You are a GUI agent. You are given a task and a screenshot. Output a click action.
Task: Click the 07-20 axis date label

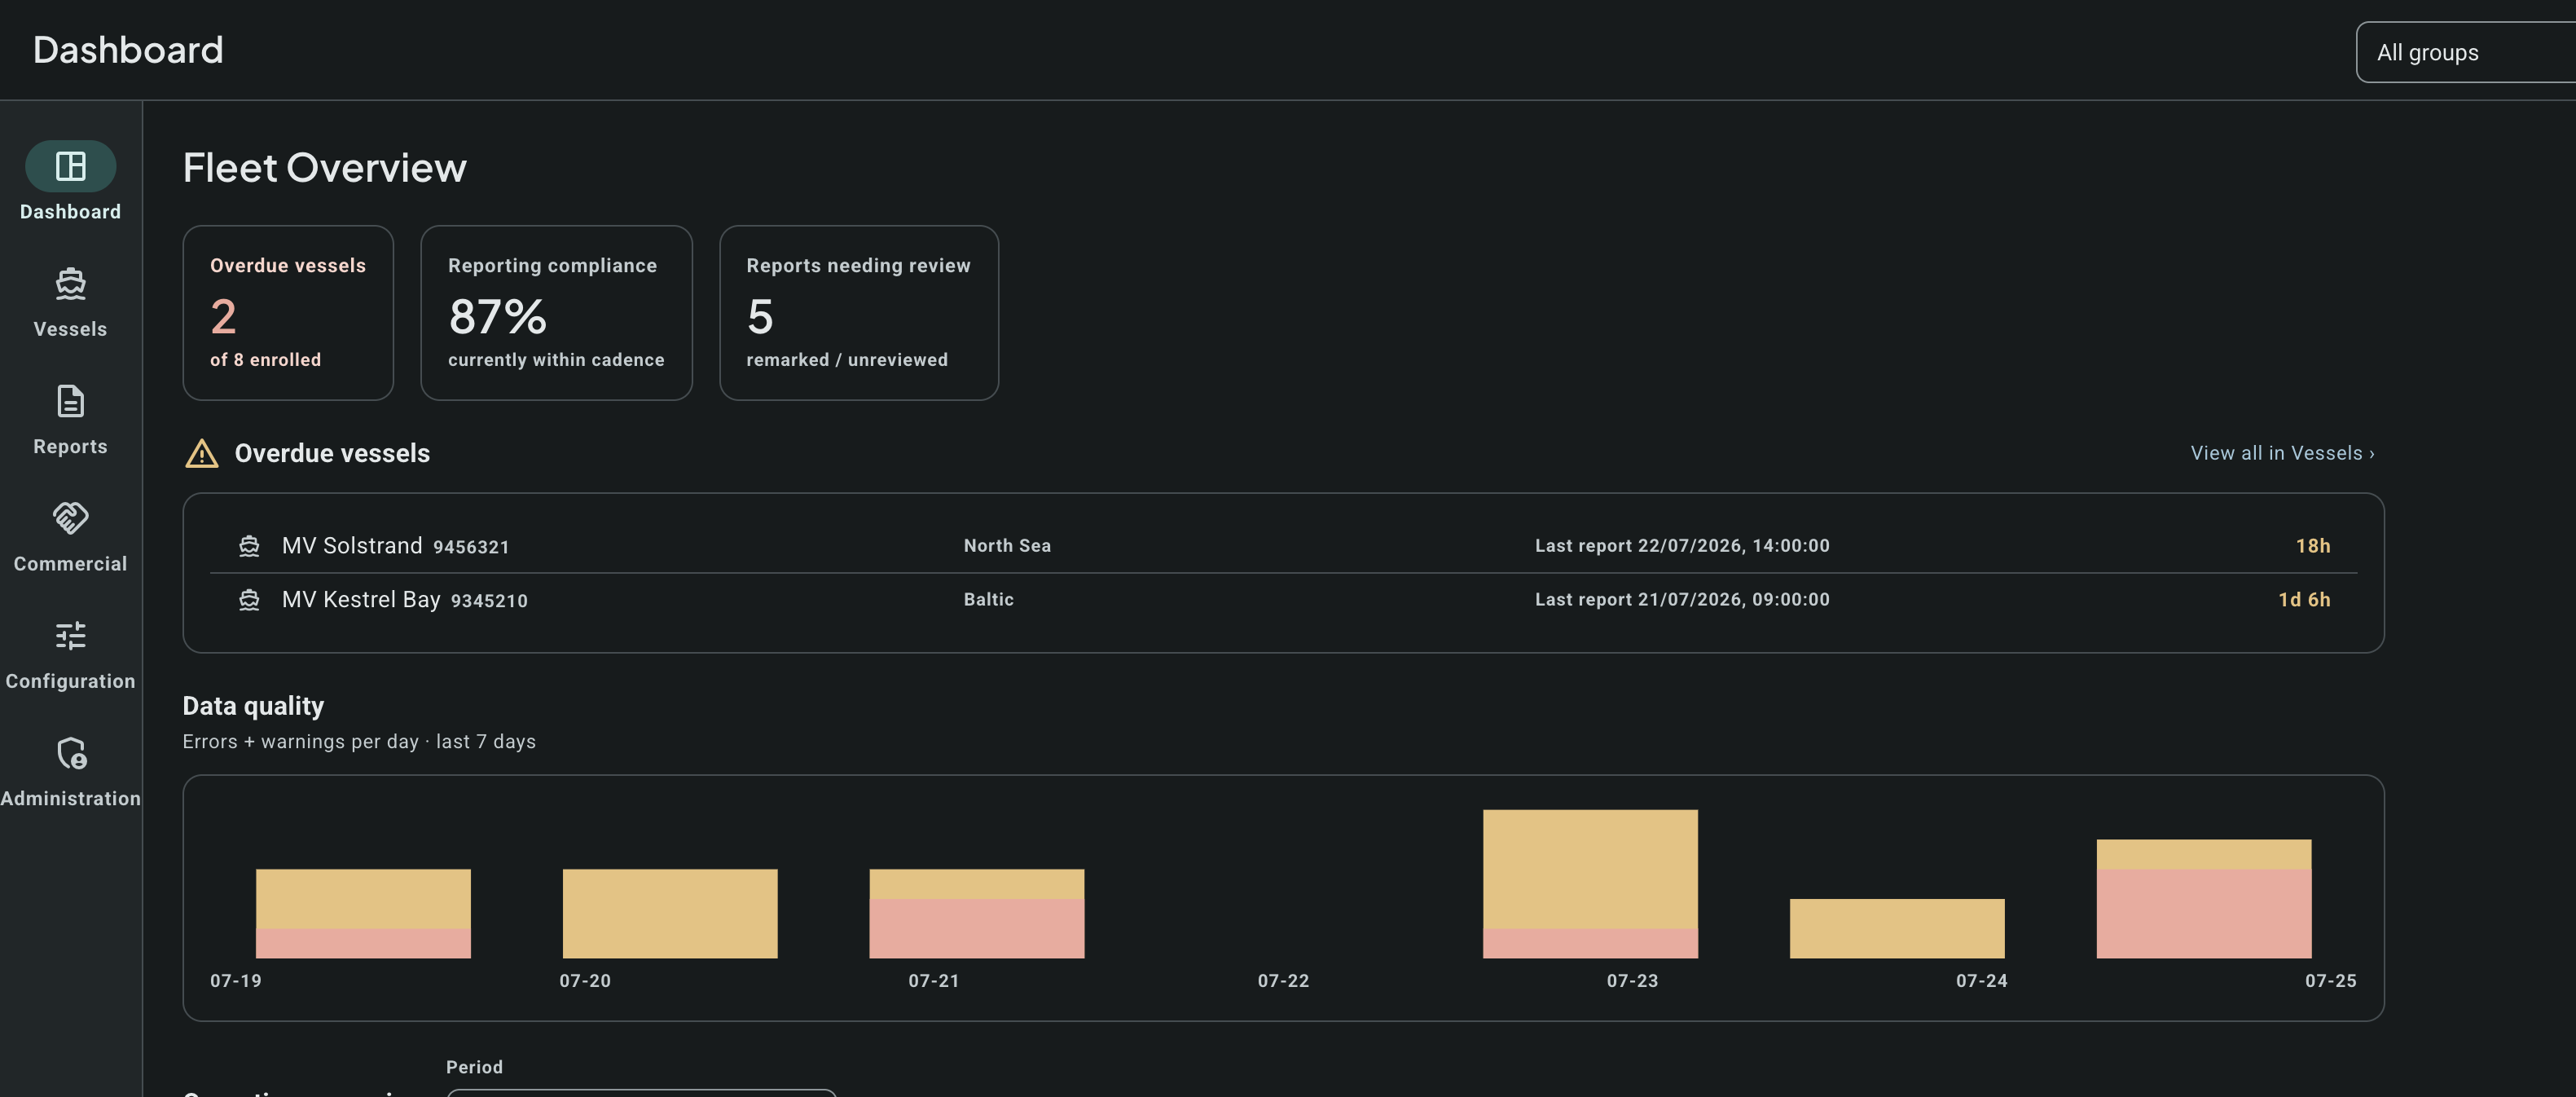(x=585, y=981)
